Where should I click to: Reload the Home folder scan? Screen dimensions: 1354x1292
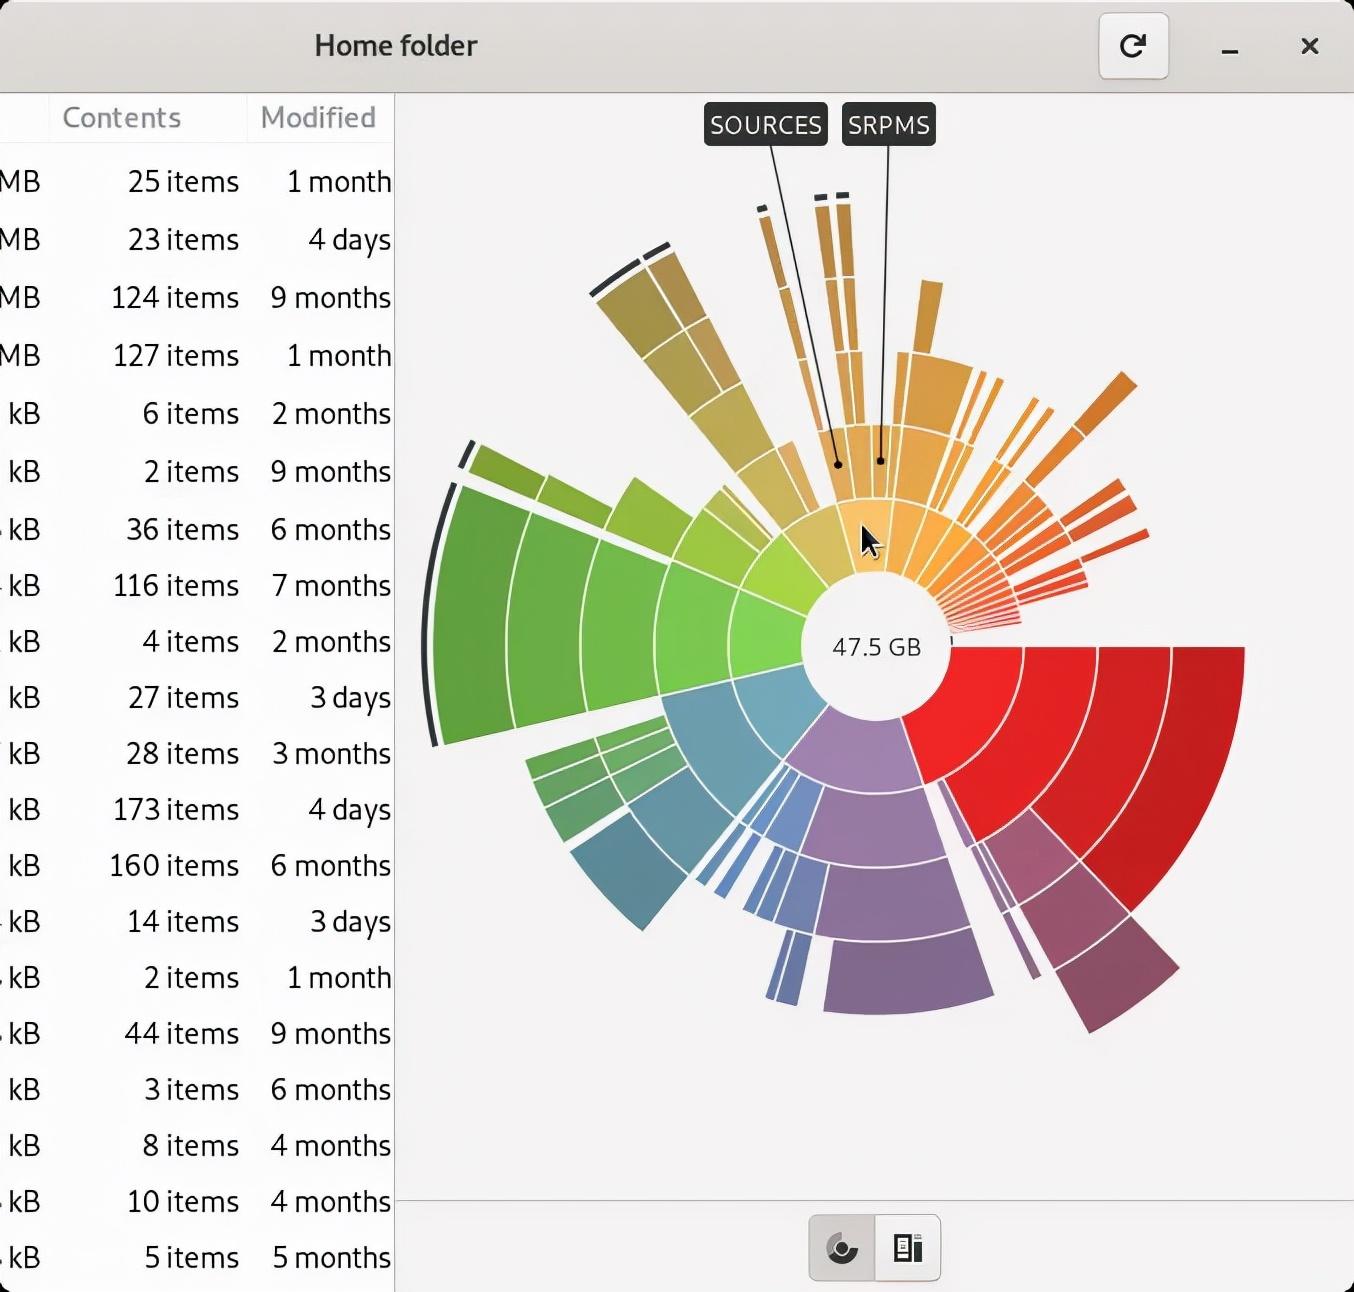click(1133, 46)
